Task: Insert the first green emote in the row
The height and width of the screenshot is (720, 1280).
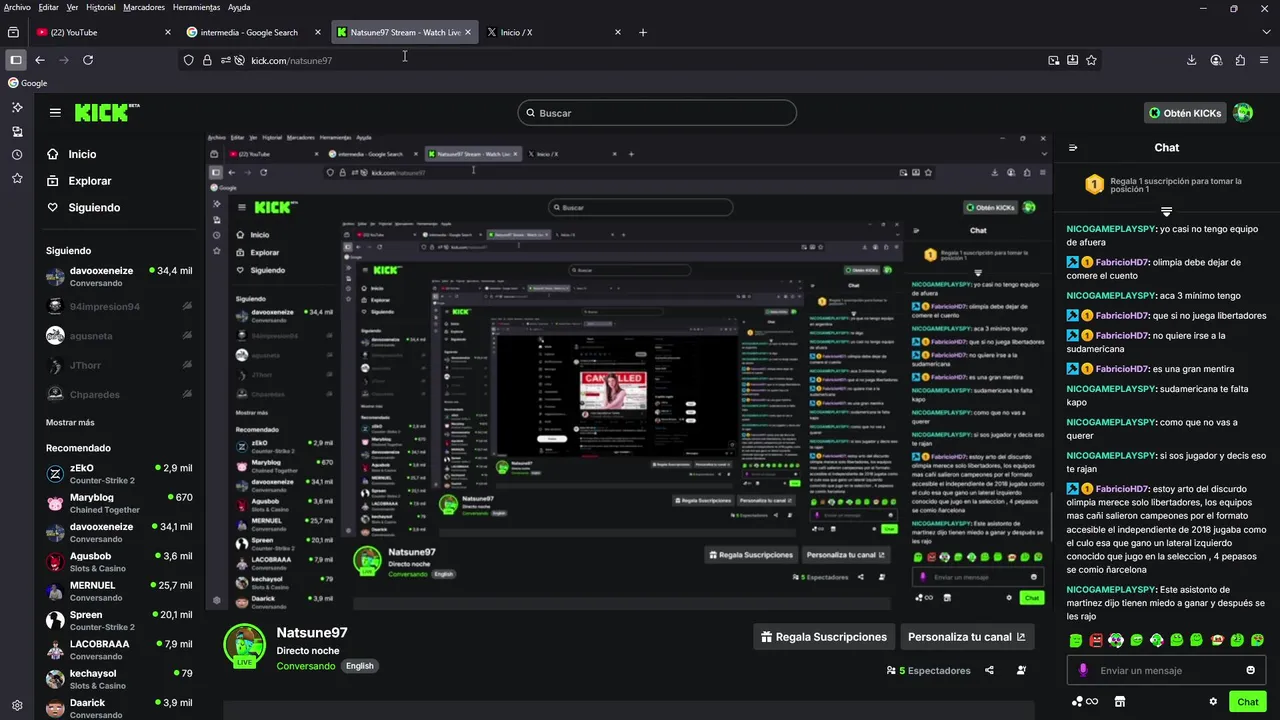Action: (1076, 640)
